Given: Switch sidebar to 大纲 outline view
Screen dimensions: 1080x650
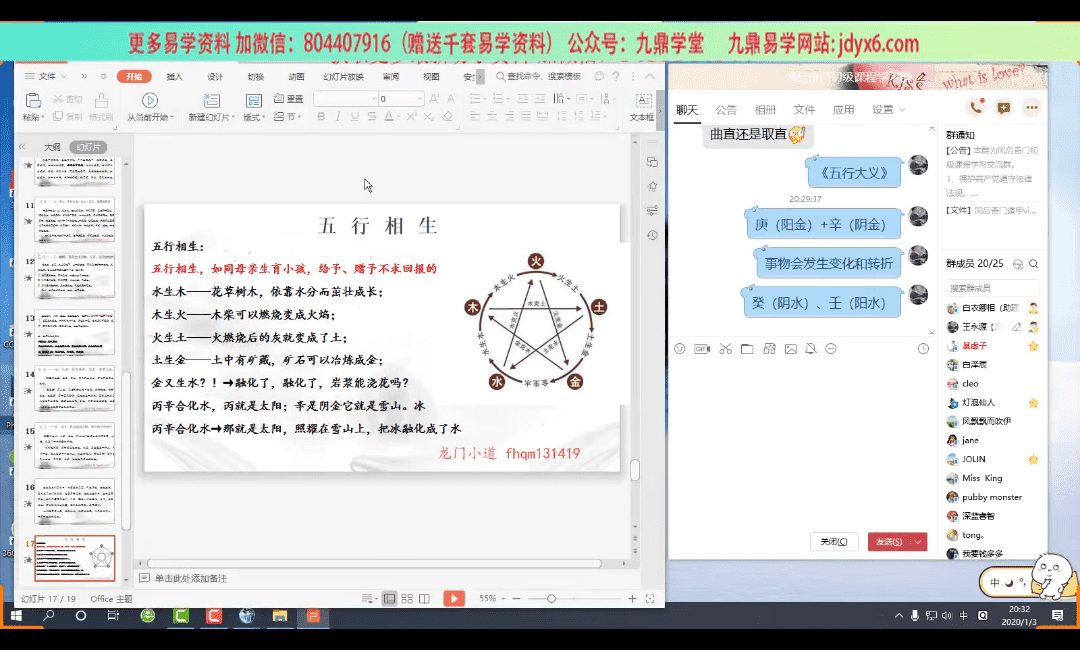Looking at the screenshot, I should tap(52, 147).
